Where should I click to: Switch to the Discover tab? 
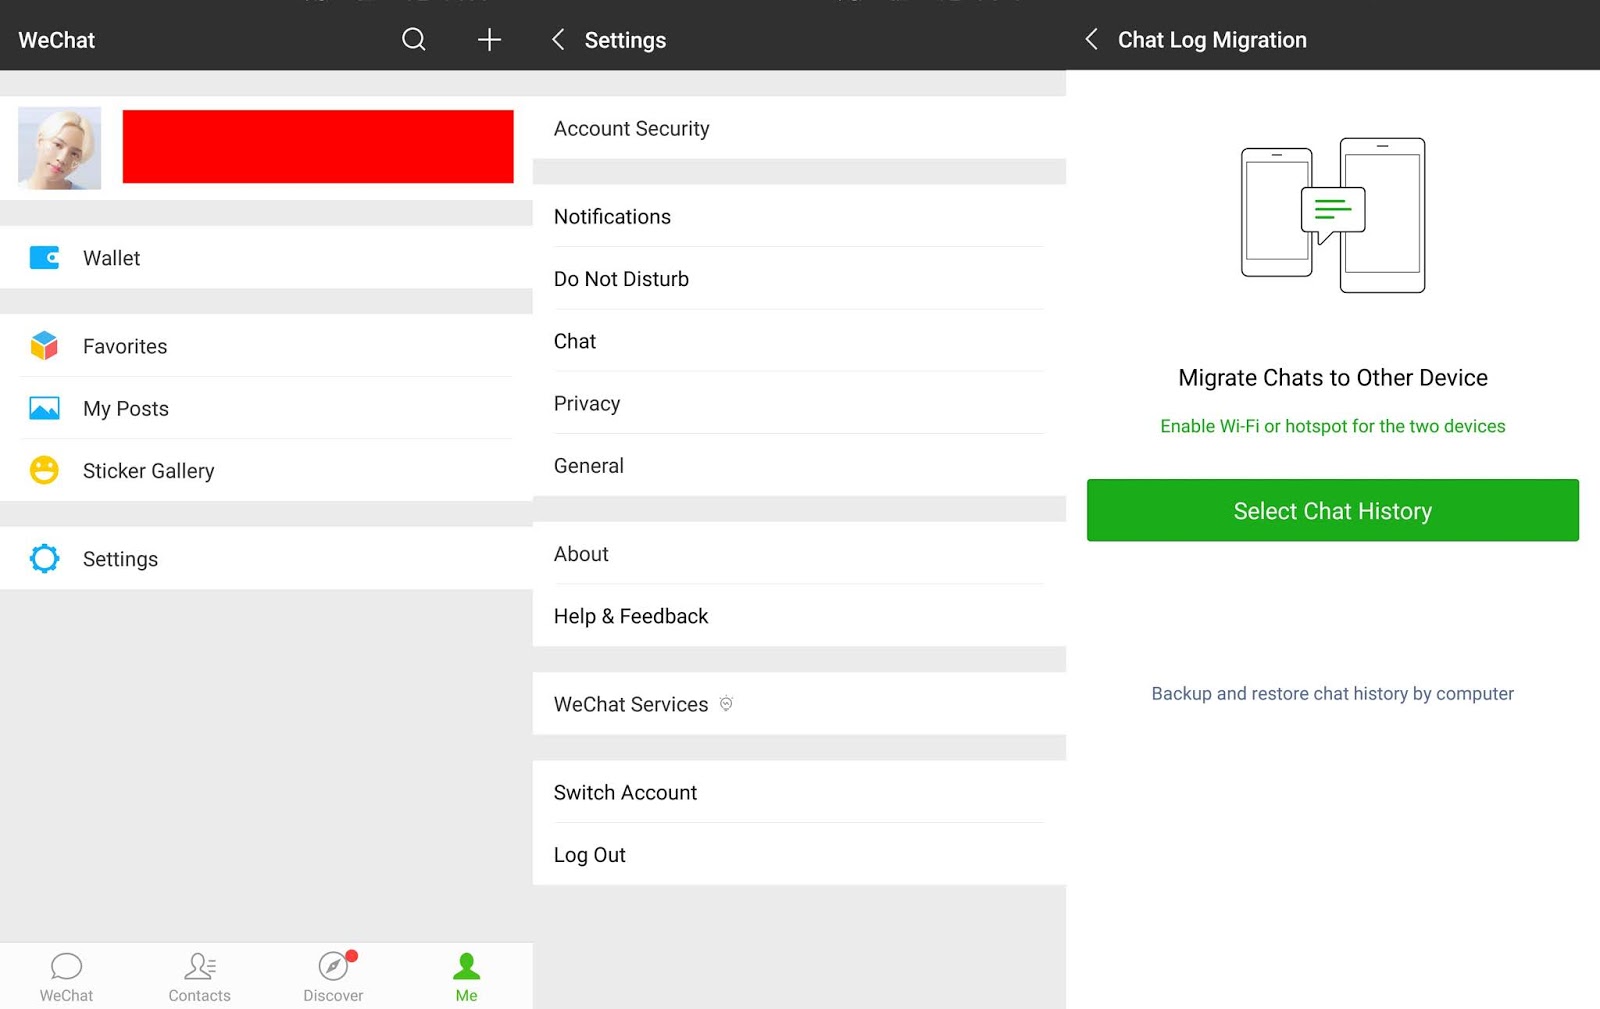point(333,977)
